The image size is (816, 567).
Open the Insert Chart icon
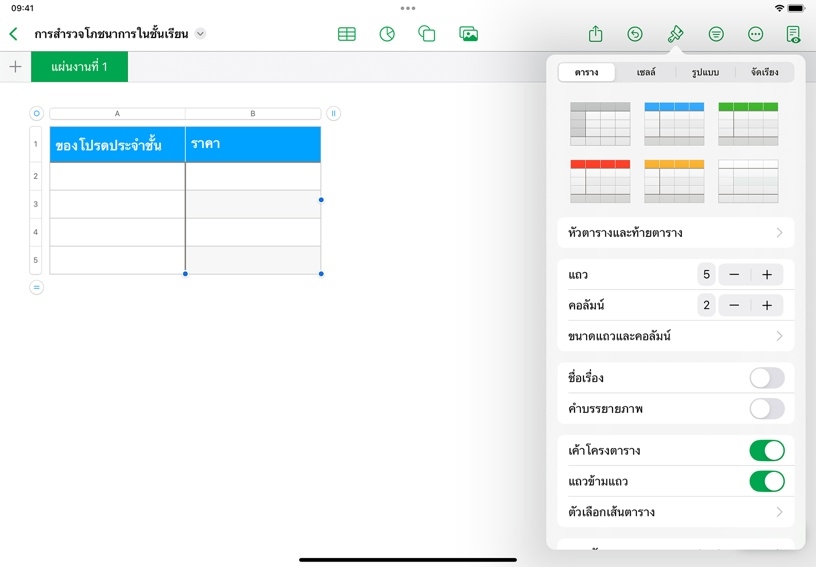click(x=387, y=34)
